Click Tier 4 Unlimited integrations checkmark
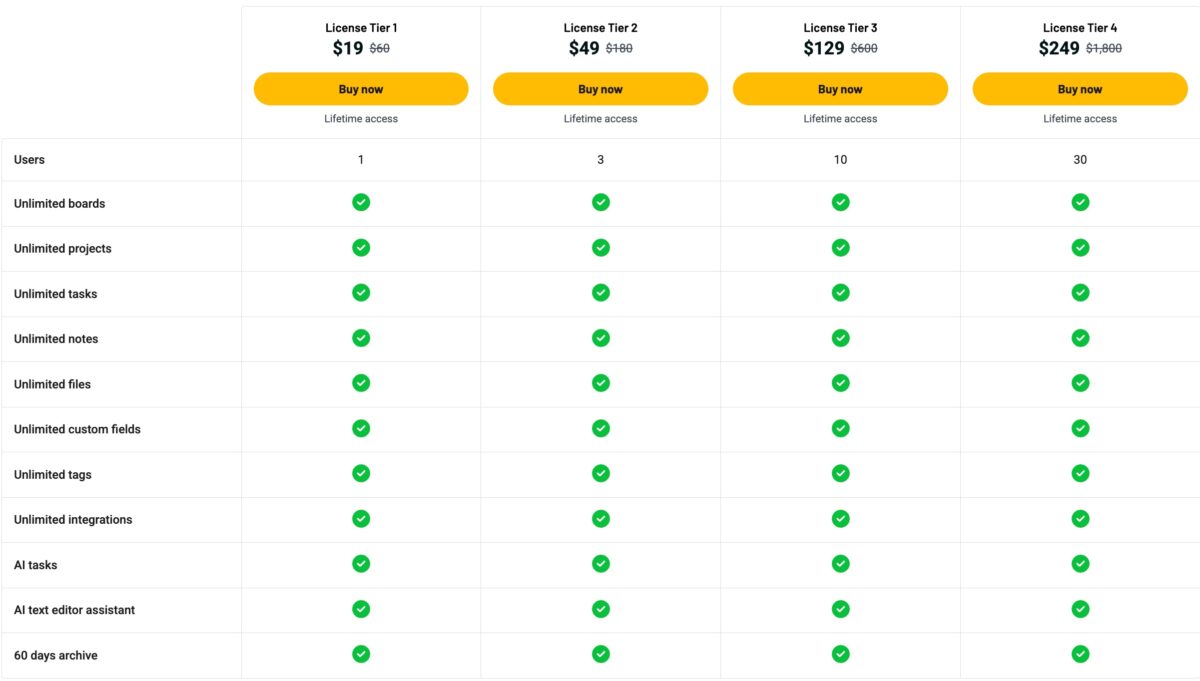1200x681 pixels. click(1080, 518)
